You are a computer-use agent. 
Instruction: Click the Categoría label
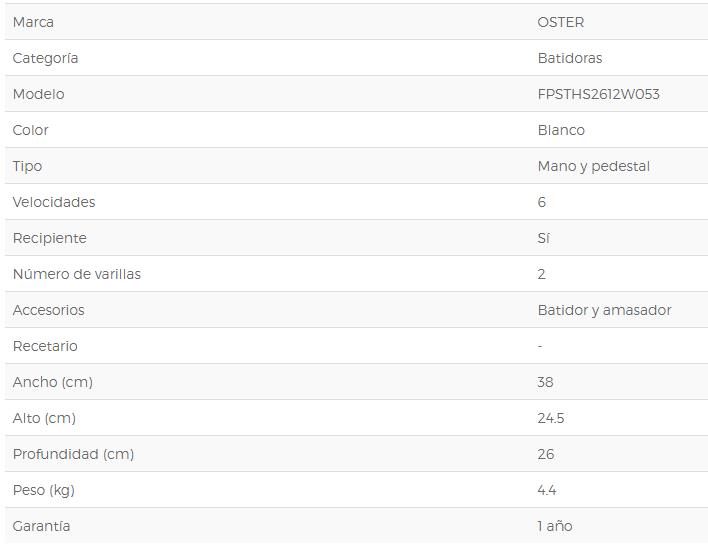click(46, 58)
